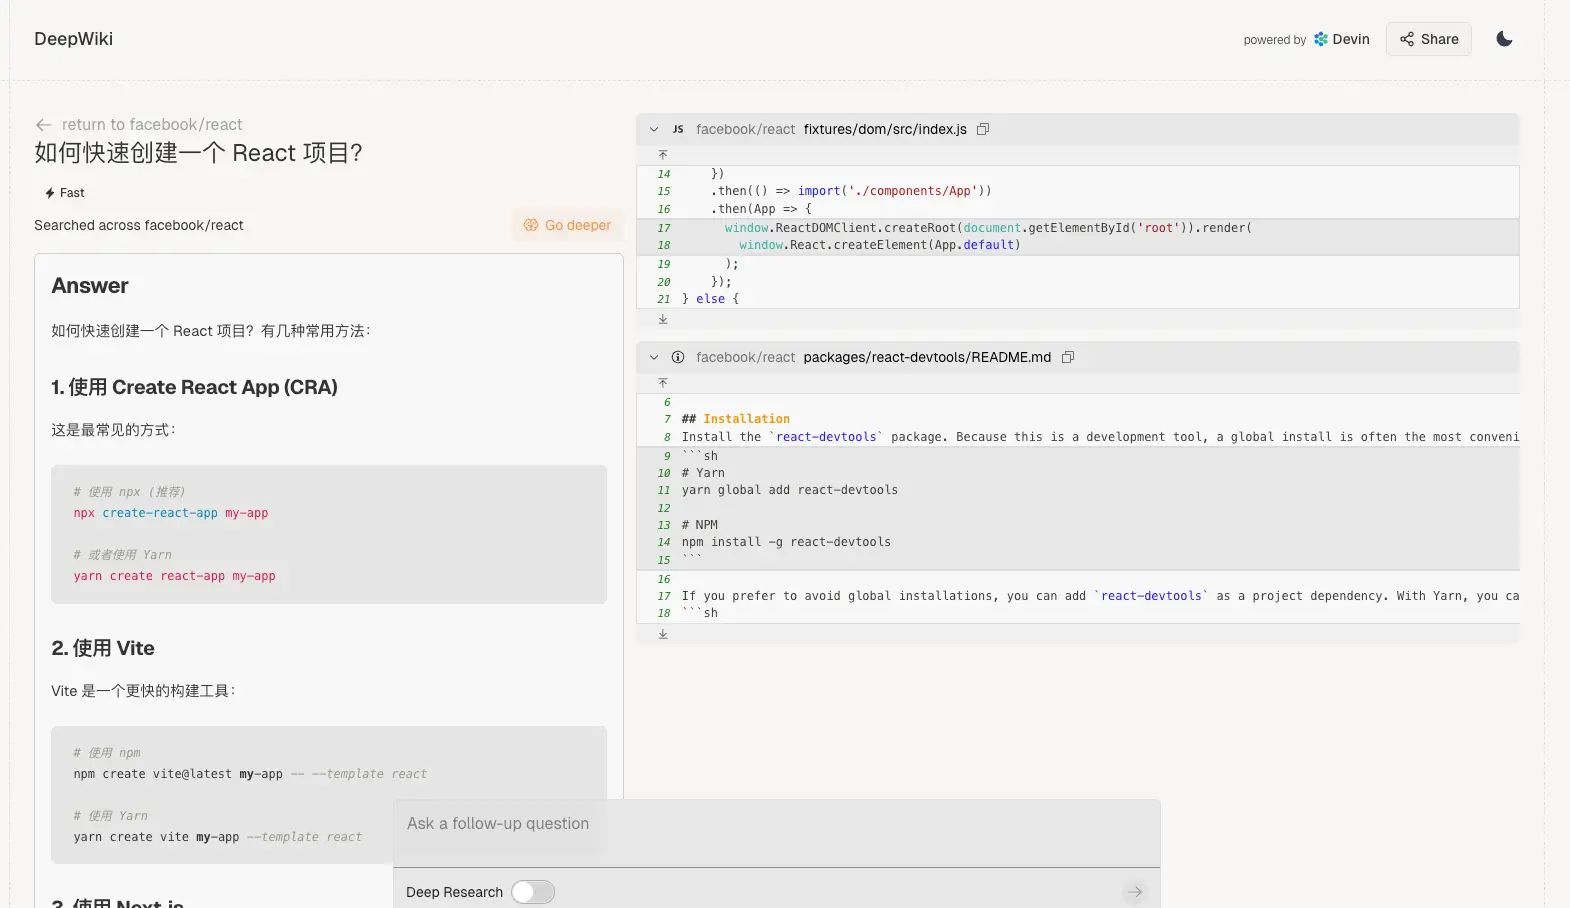This screenshot has width=1570, height=908.
Task: Click the 'Answer' heading
Action: 90,286
